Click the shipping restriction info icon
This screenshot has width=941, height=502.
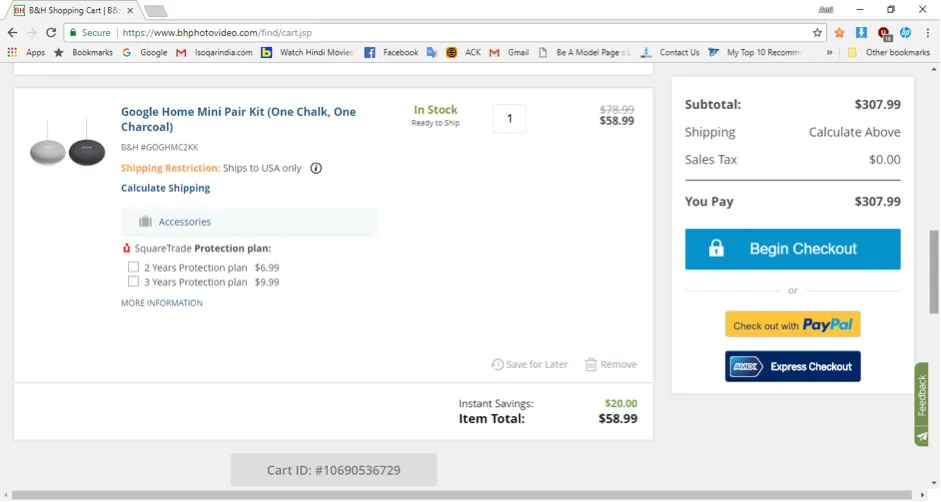pyautogui.click(x=316, y=168)
